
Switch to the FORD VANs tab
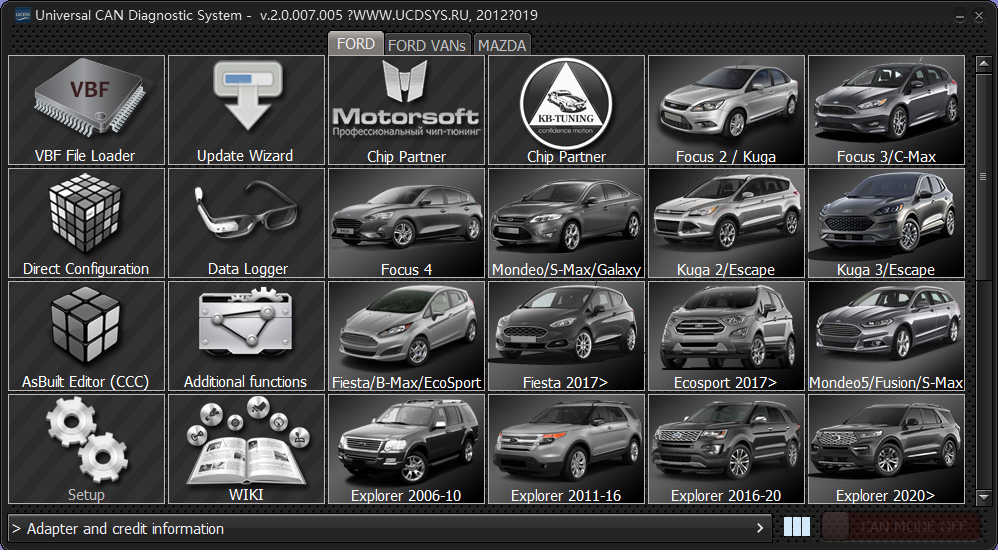tap(427, 45)
